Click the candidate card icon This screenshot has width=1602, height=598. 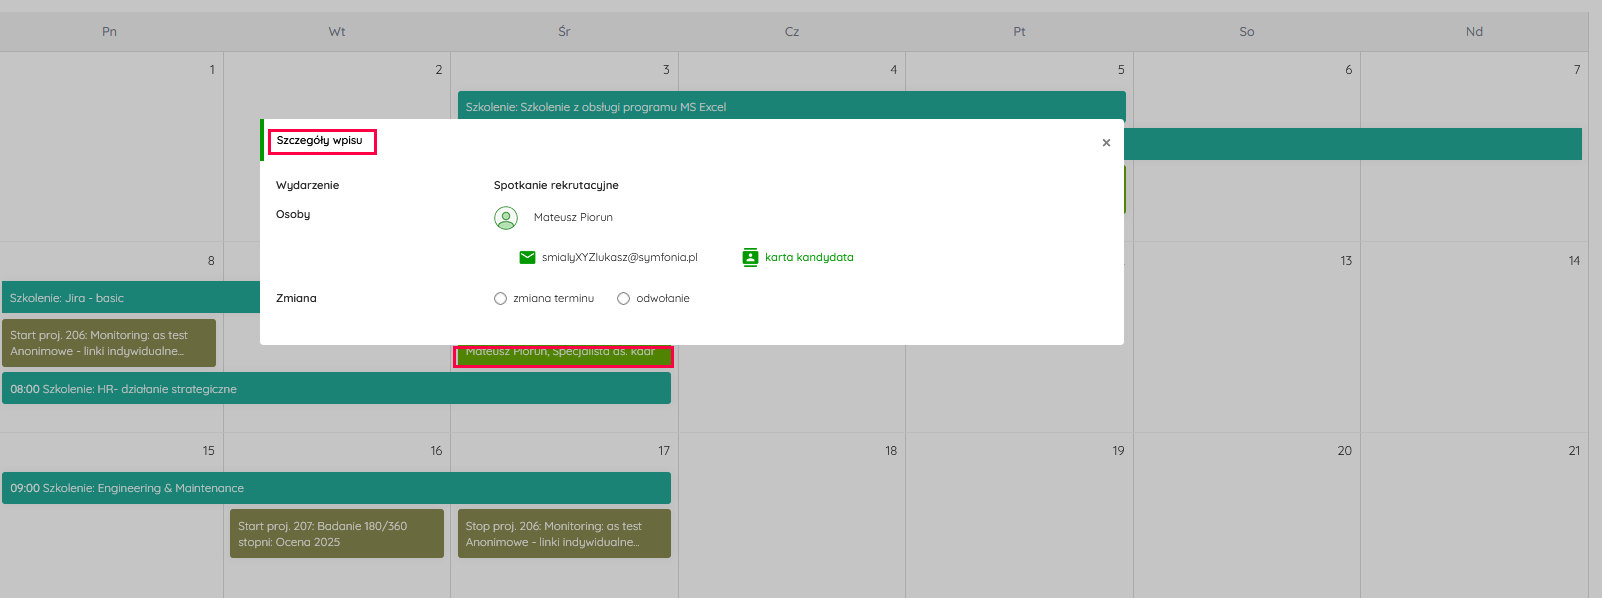pyautogui.click(x=750, y=258)
